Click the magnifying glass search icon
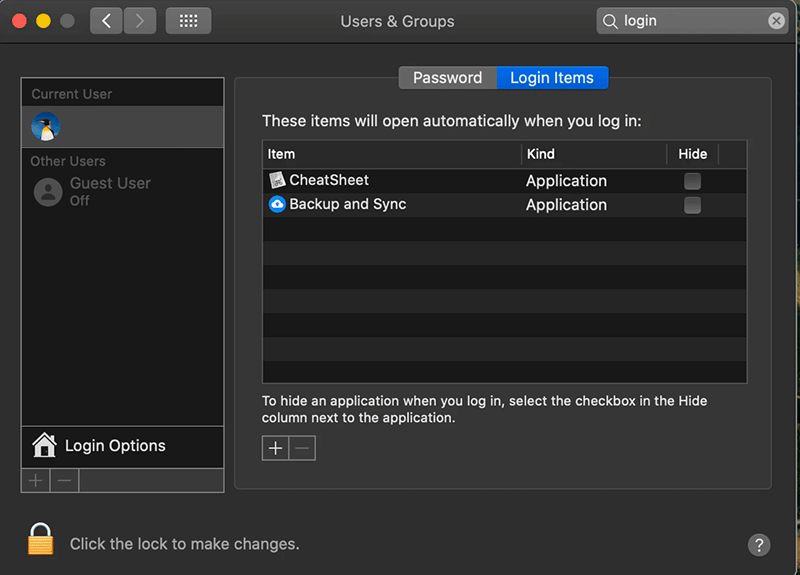Viewport: 800px width, 575px height. coord(610,21)
